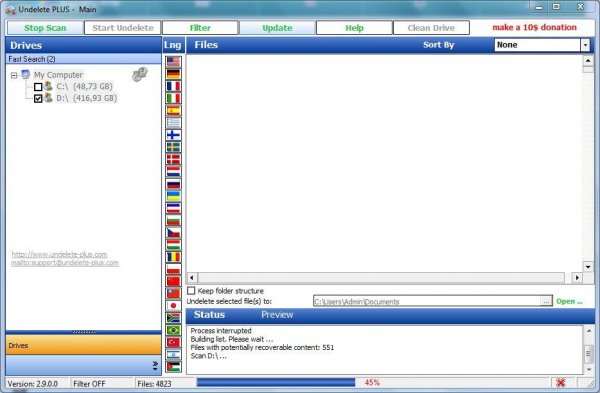Select the Italian flag language
The width and height of the screenshot is (600, 393).
click(173, 98)
